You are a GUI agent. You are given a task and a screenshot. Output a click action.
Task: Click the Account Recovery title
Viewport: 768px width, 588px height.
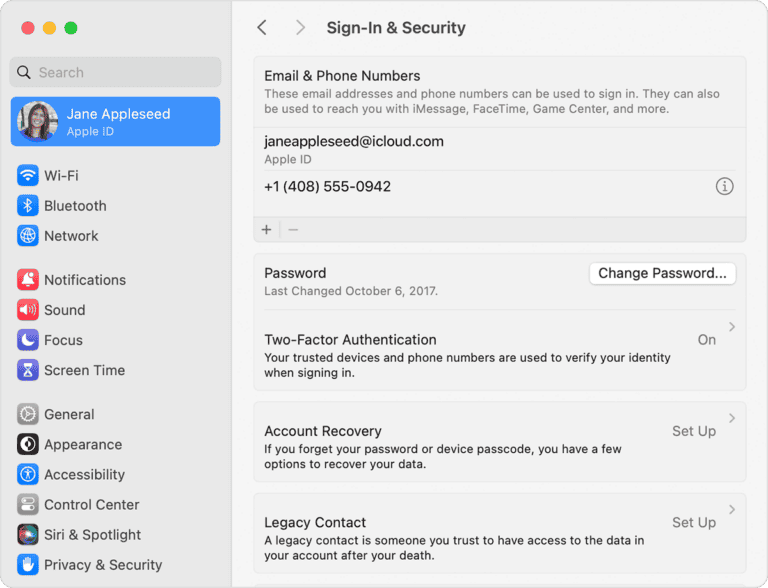[323, 431]
